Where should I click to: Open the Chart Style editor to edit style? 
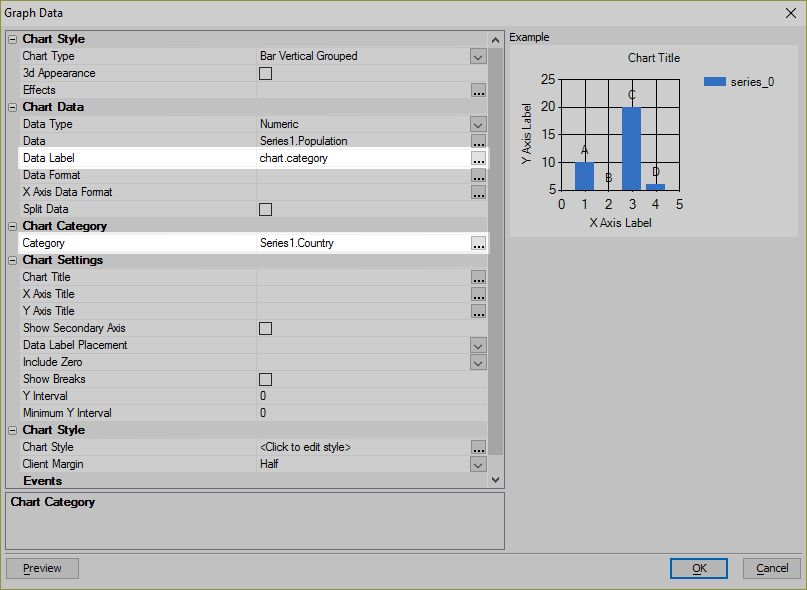point(478,447)
